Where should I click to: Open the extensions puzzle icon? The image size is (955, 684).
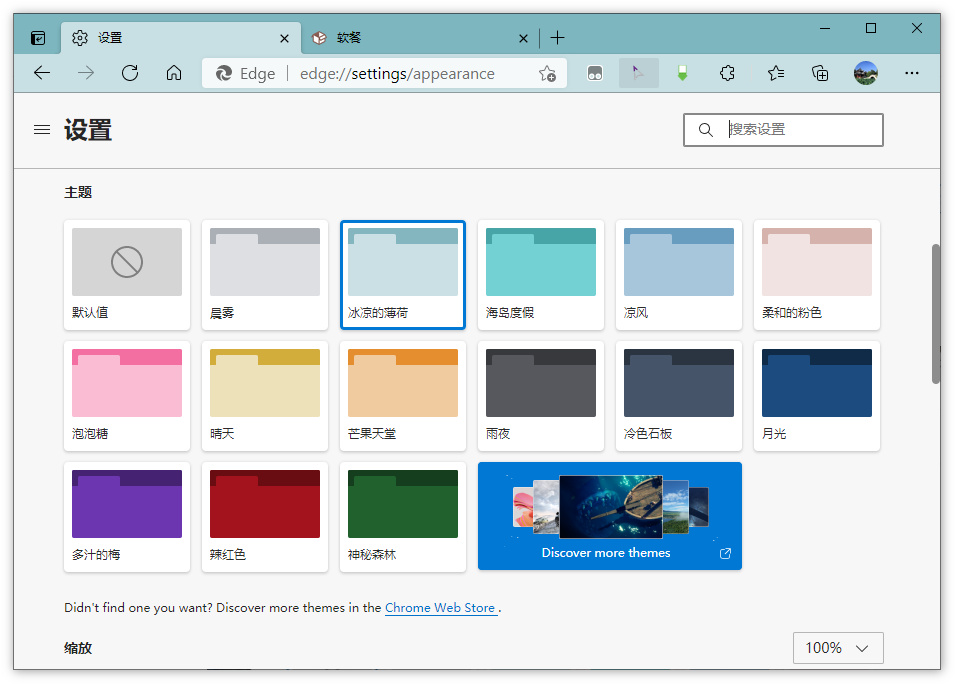pos(728,73)
